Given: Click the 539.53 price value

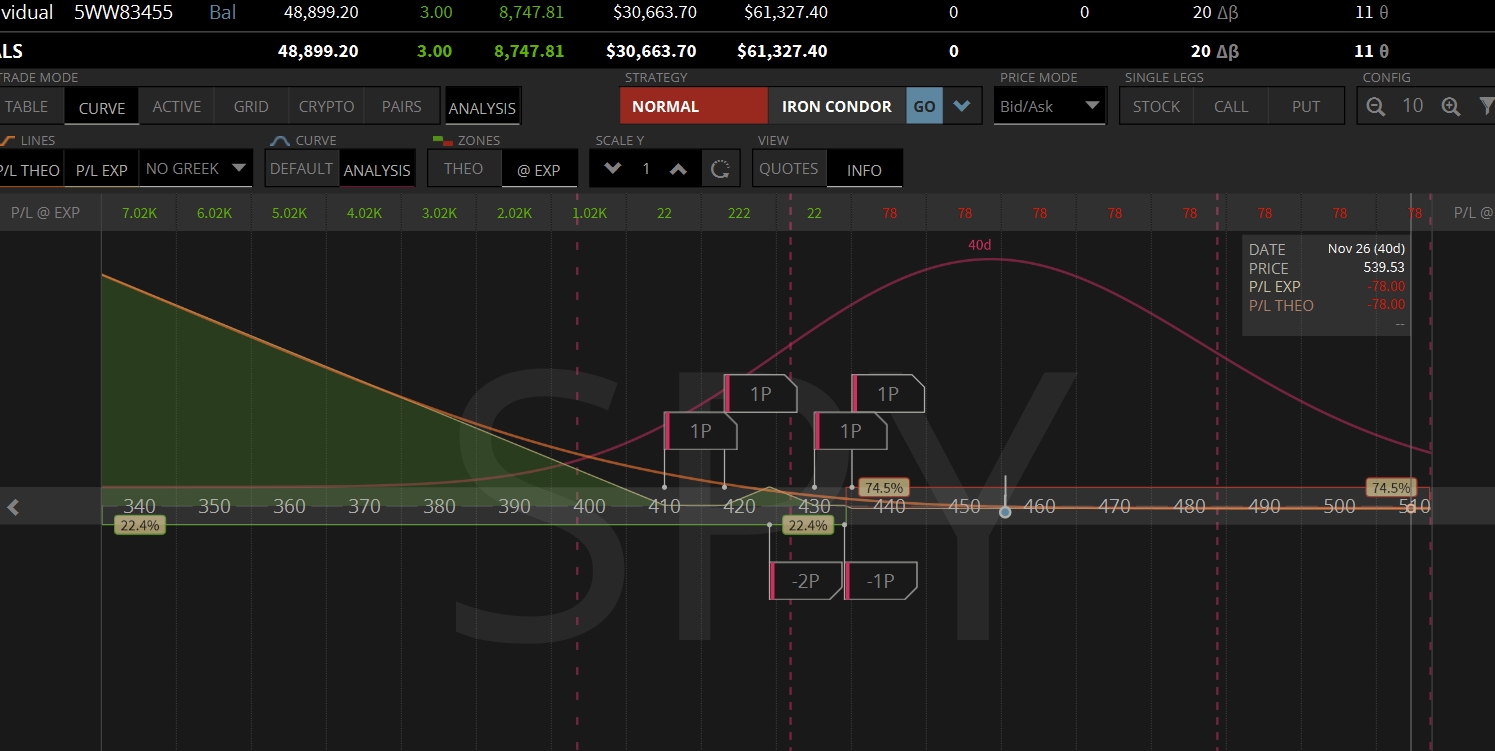Looking at the screenshot, I should (1384, 268).
